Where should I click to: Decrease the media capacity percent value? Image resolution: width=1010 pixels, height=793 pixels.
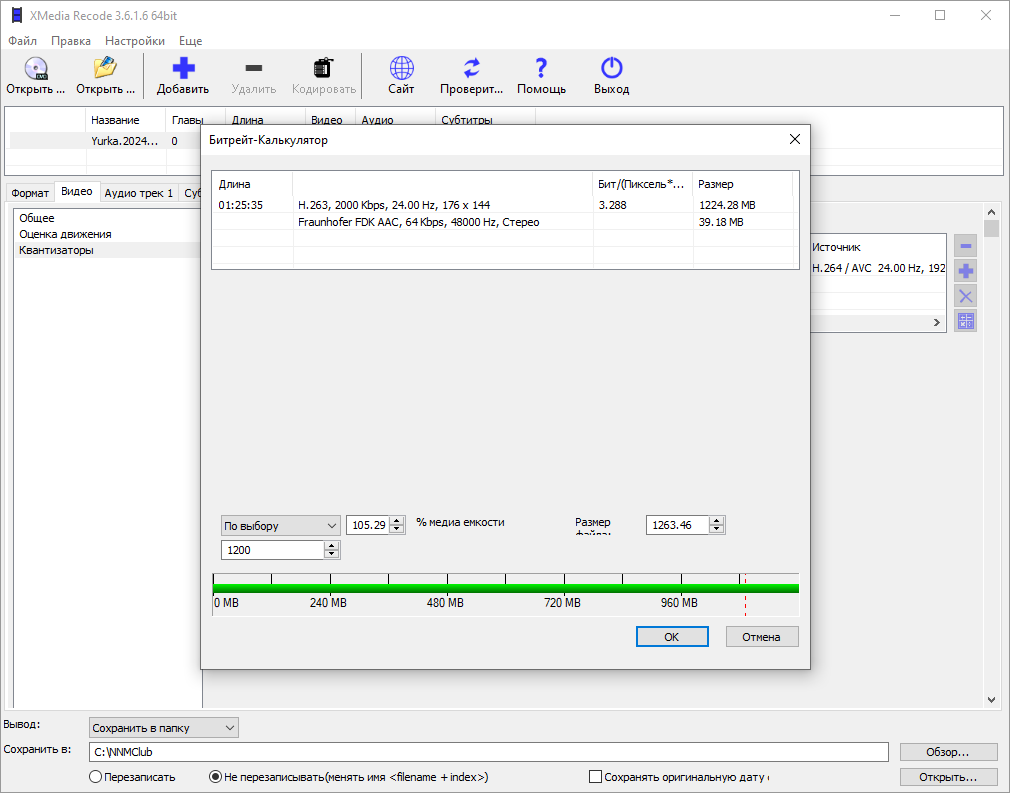[397, 529]
